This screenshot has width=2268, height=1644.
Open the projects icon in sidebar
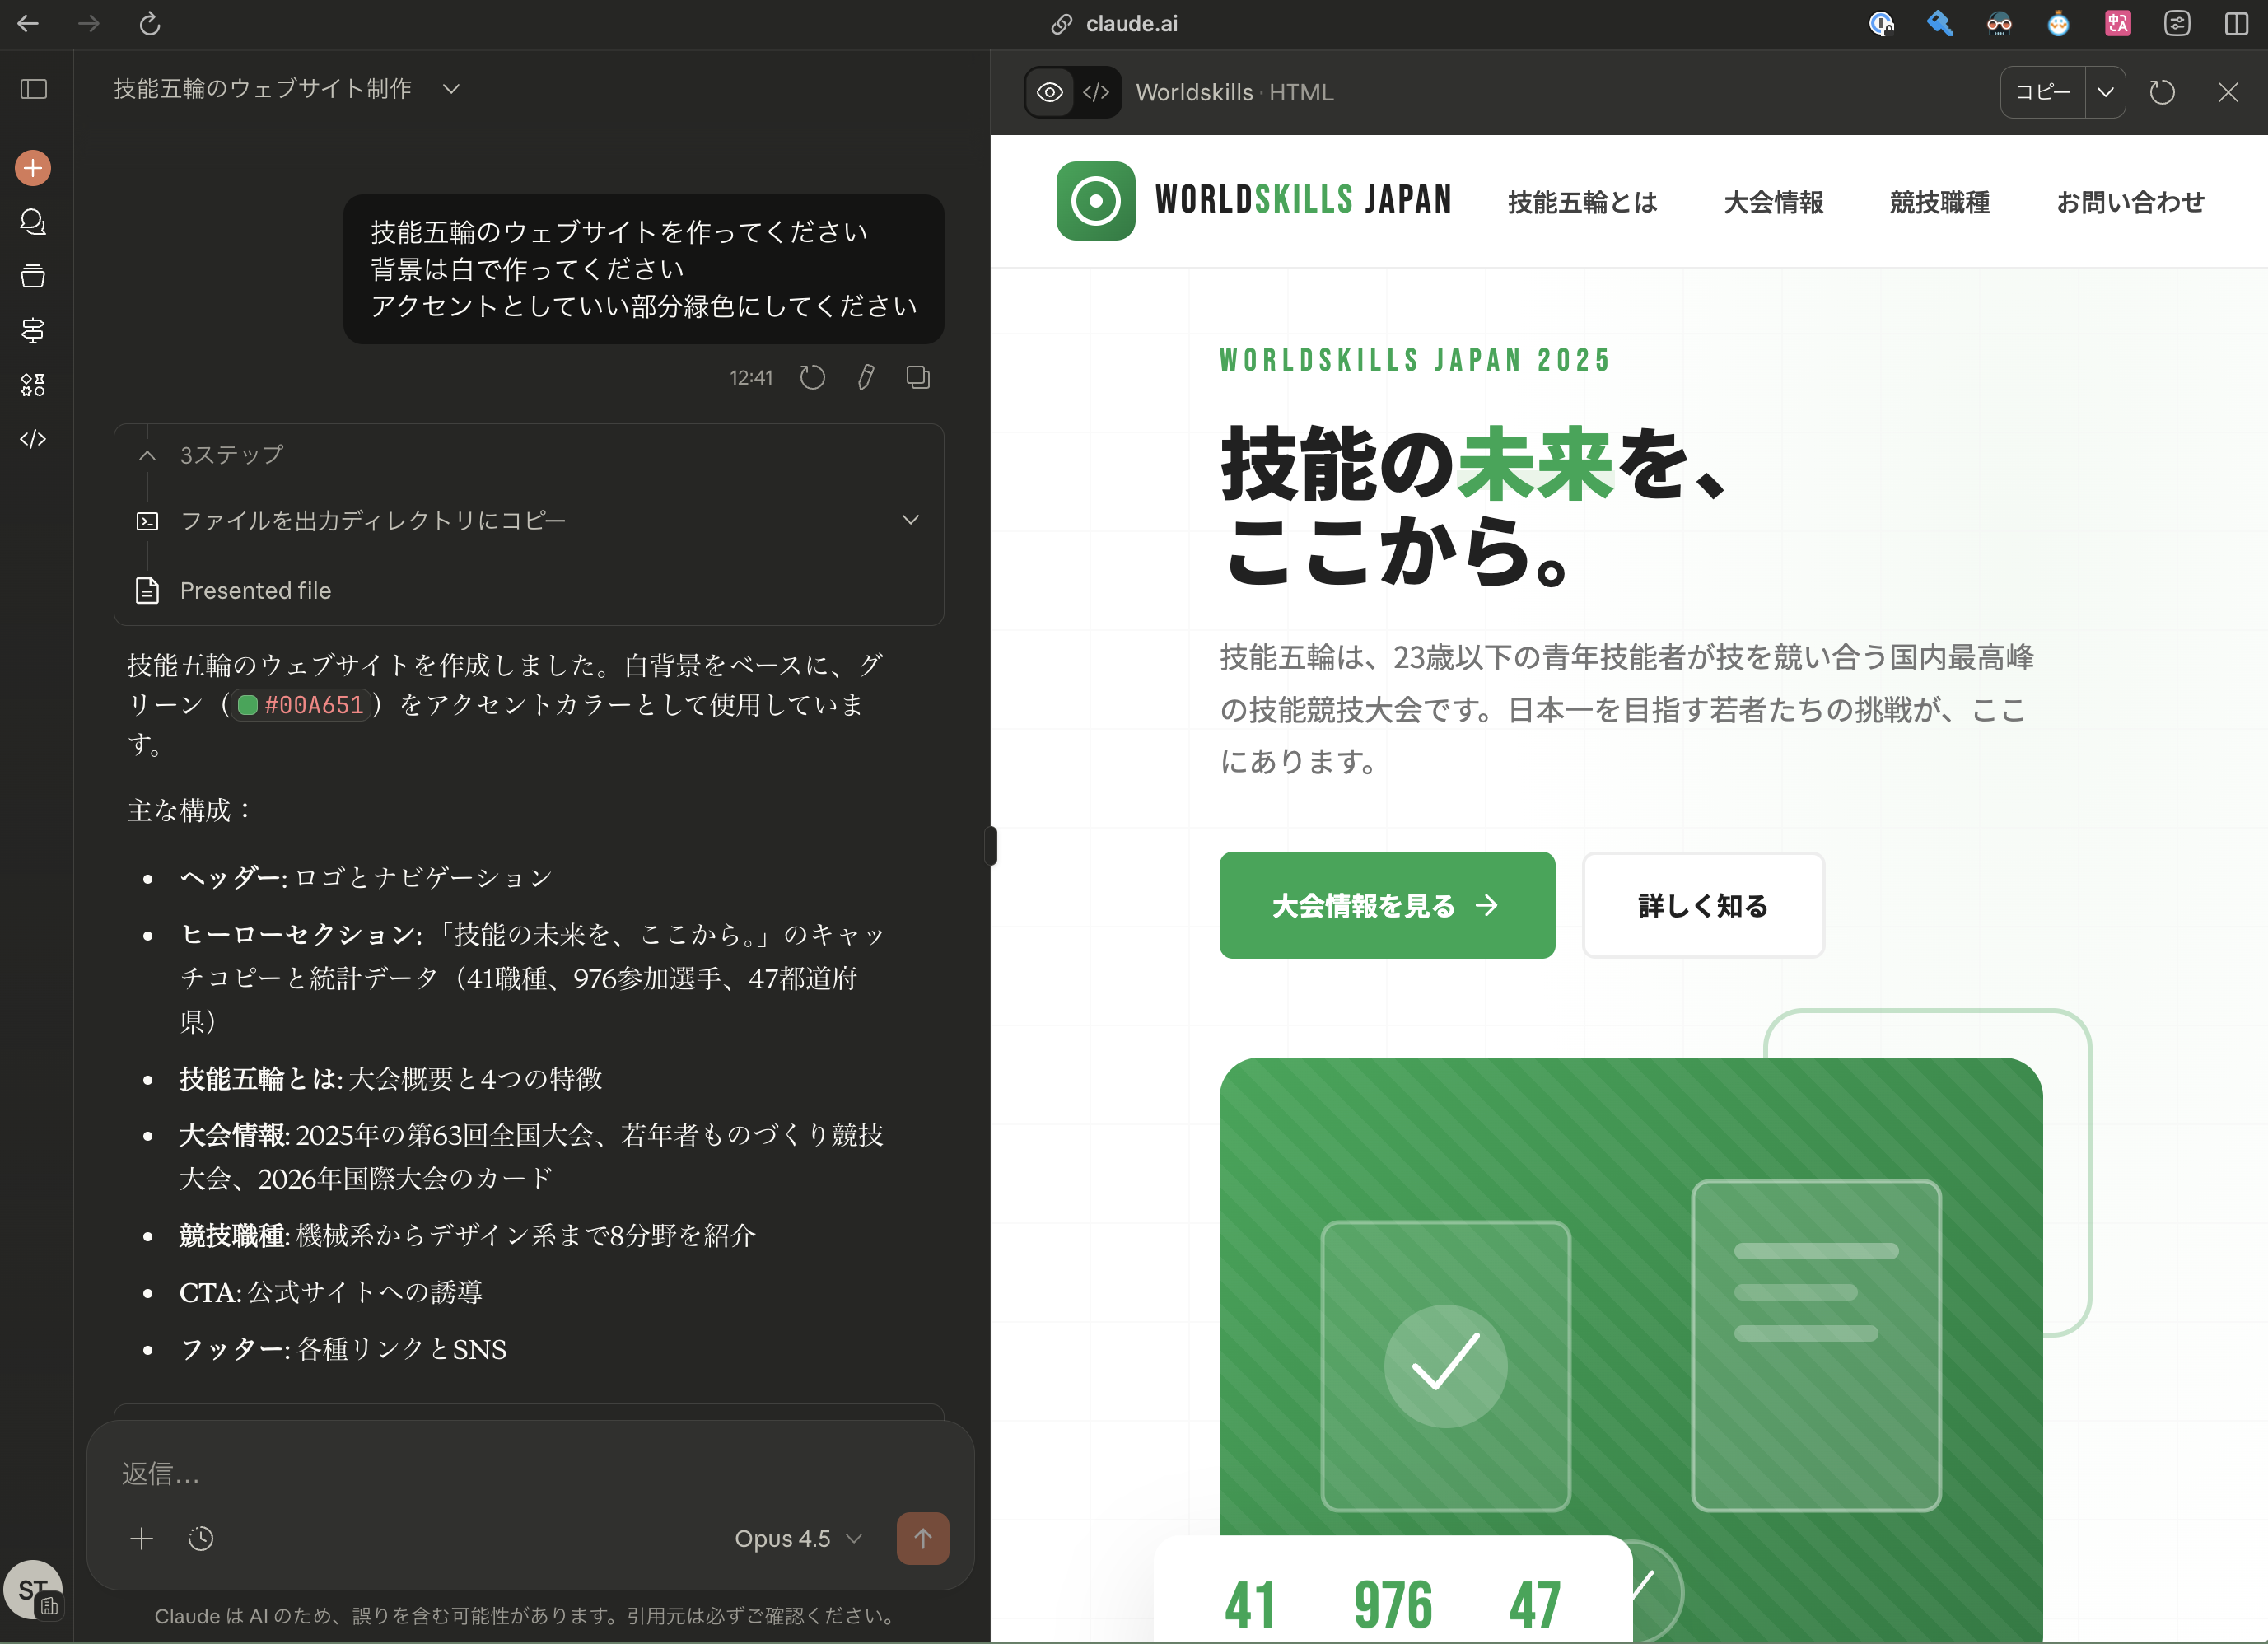pyautogui.click(x=33, y=276)
